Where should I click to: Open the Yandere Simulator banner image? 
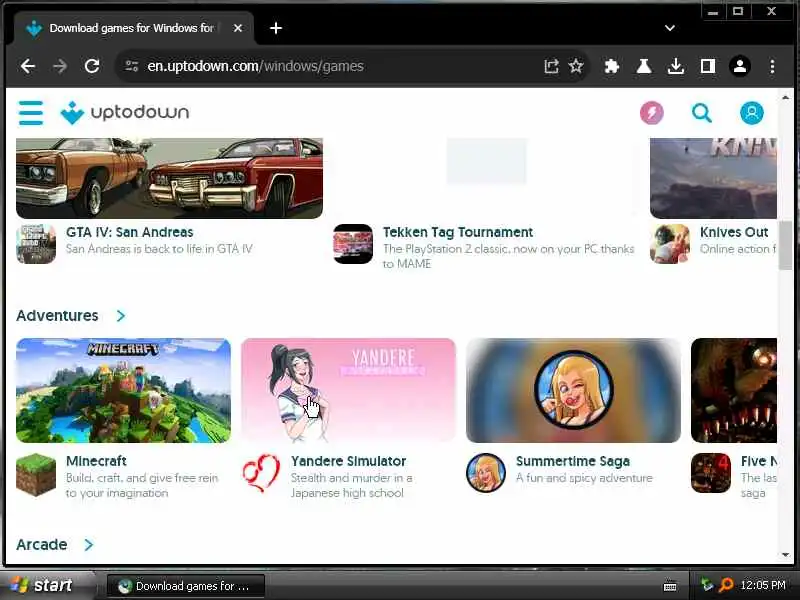[x=348, y=390]
